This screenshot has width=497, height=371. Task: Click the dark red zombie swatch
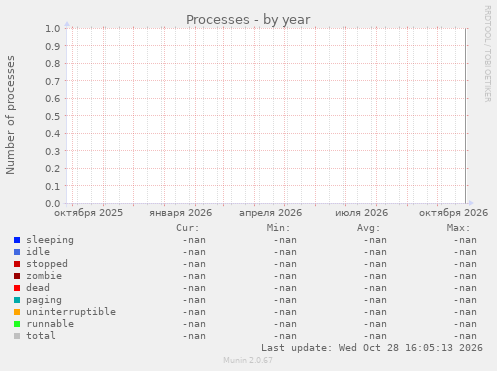(17, 276)
